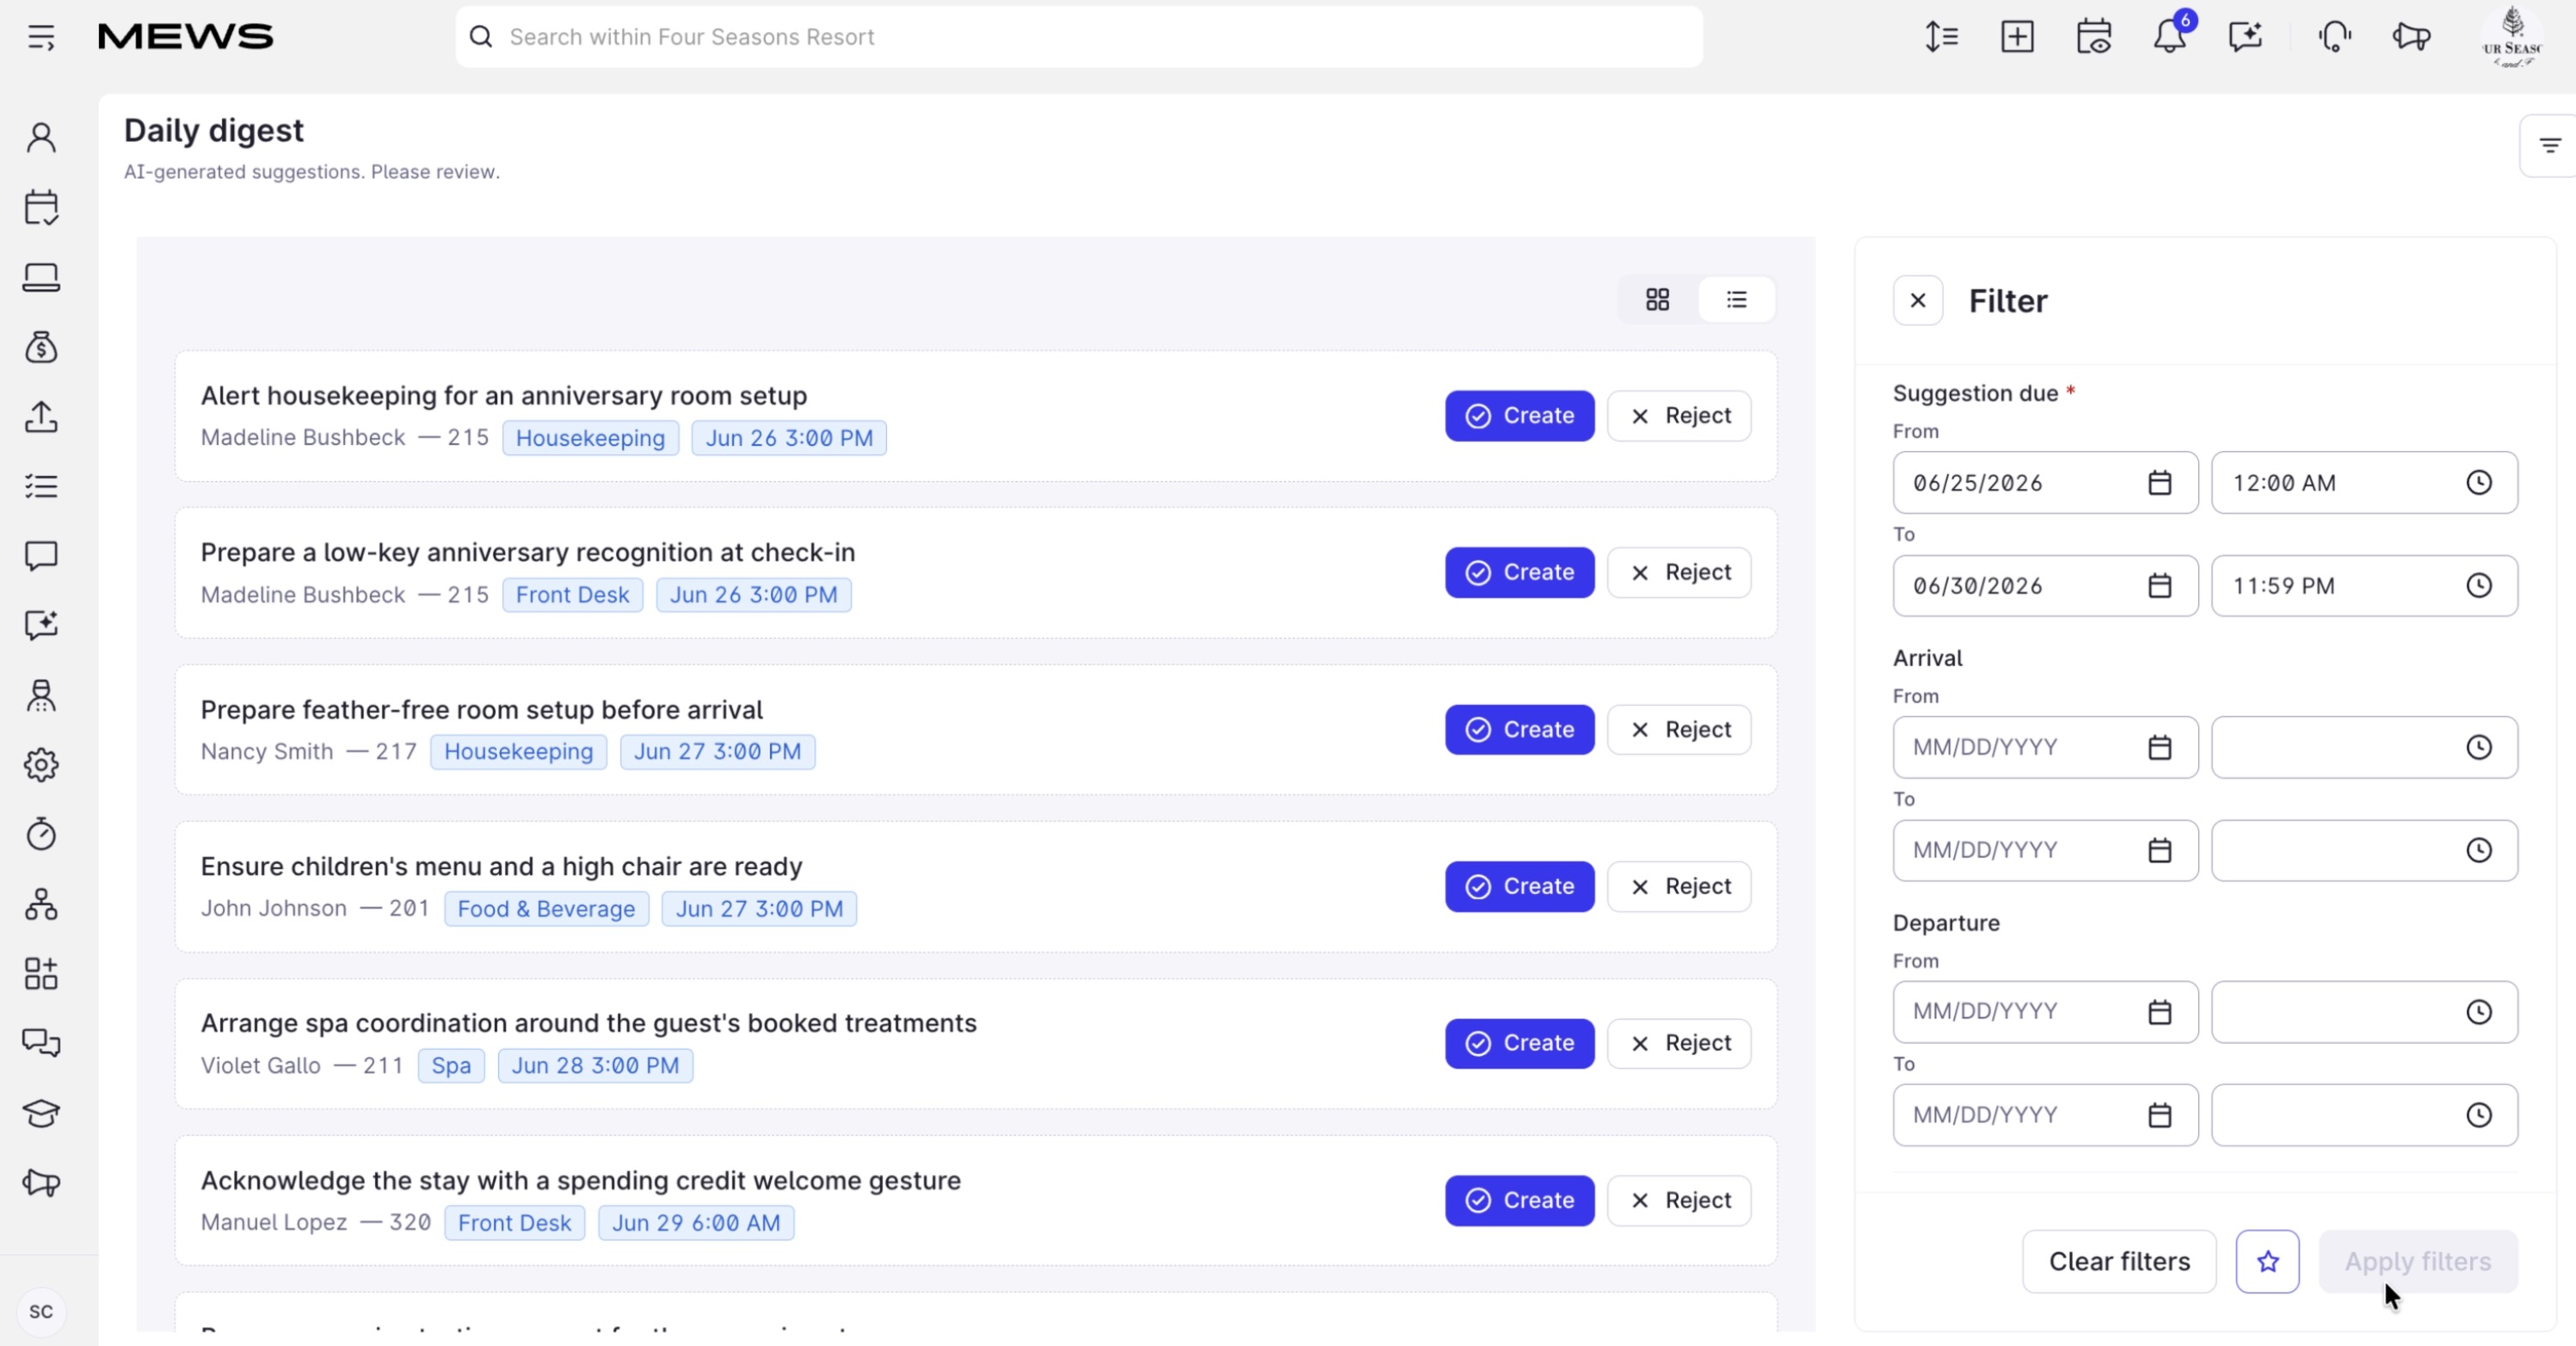Viewport: 2576px width, 1346px height.
Task: Click the Arrival To time input field
Action: (x=2364, y=850)
